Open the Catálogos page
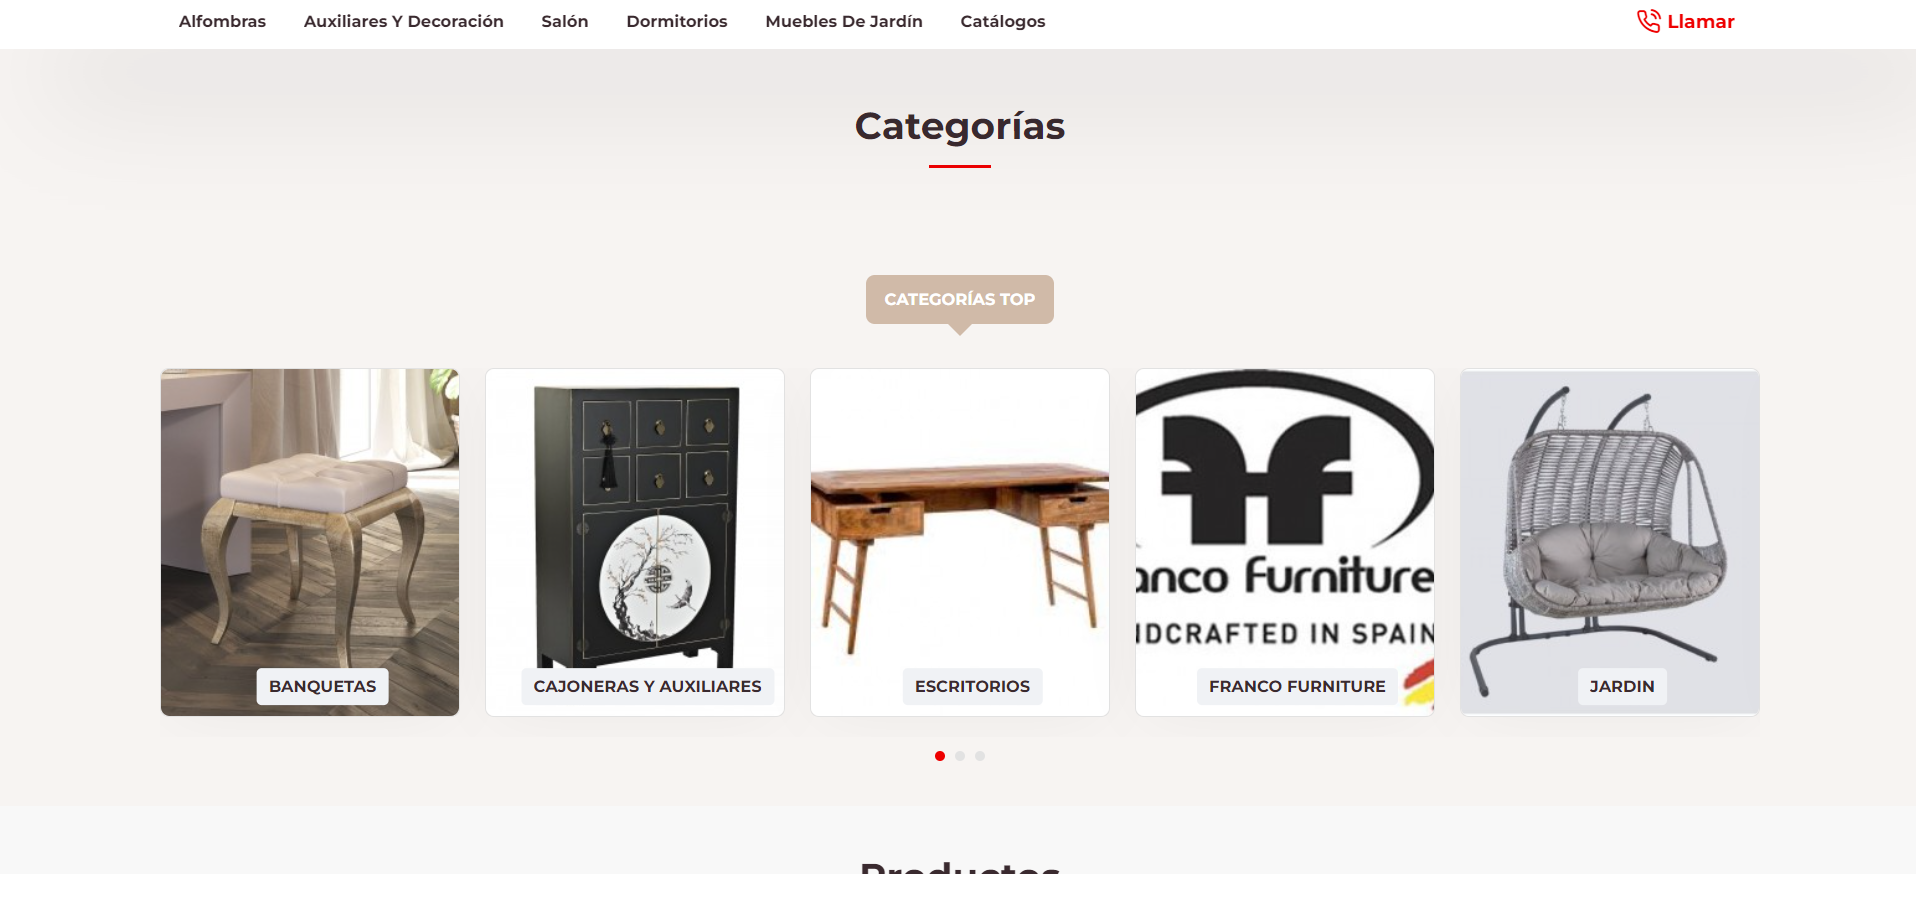Viewport: 1916px width, 913px height. point(1003,21)
